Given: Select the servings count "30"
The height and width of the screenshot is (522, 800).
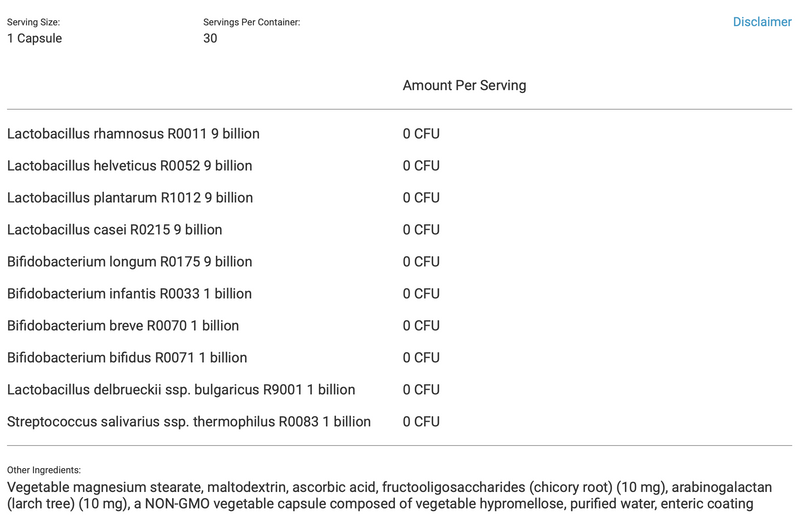Looking at the screenshot, I should click(x=210, y=39).
